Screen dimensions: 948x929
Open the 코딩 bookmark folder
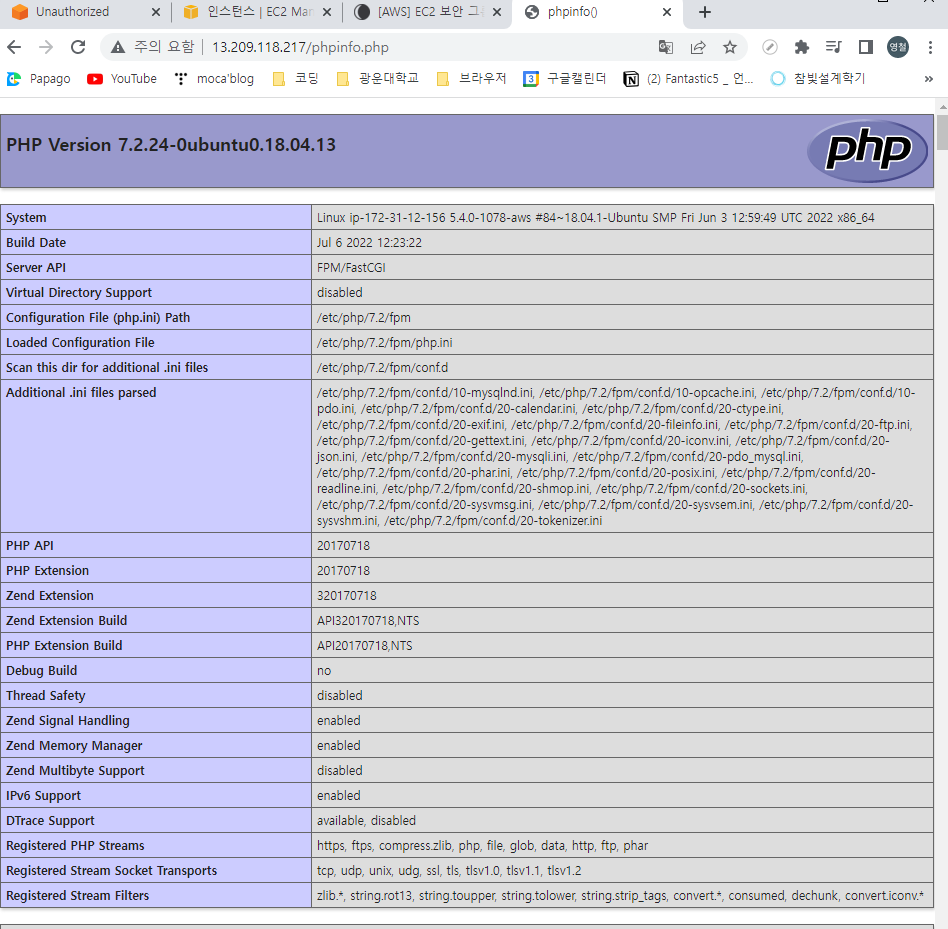click(296, 79)
